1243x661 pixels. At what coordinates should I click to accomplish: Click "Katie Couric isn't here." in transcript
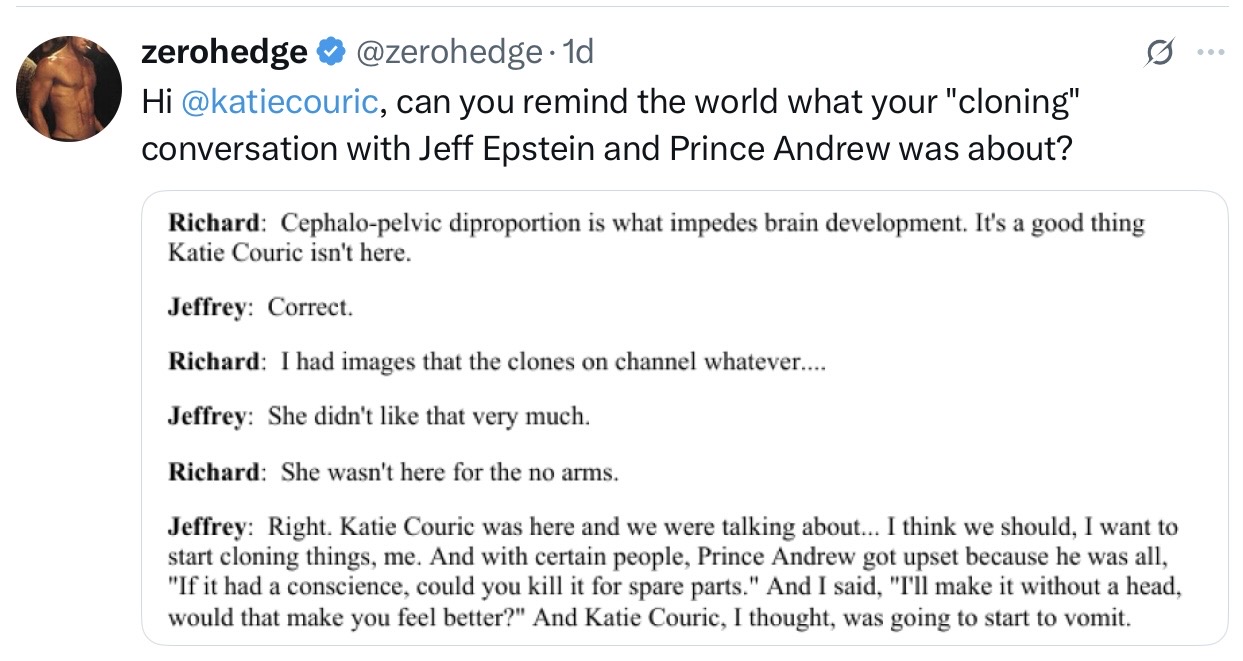pos(289,252)
